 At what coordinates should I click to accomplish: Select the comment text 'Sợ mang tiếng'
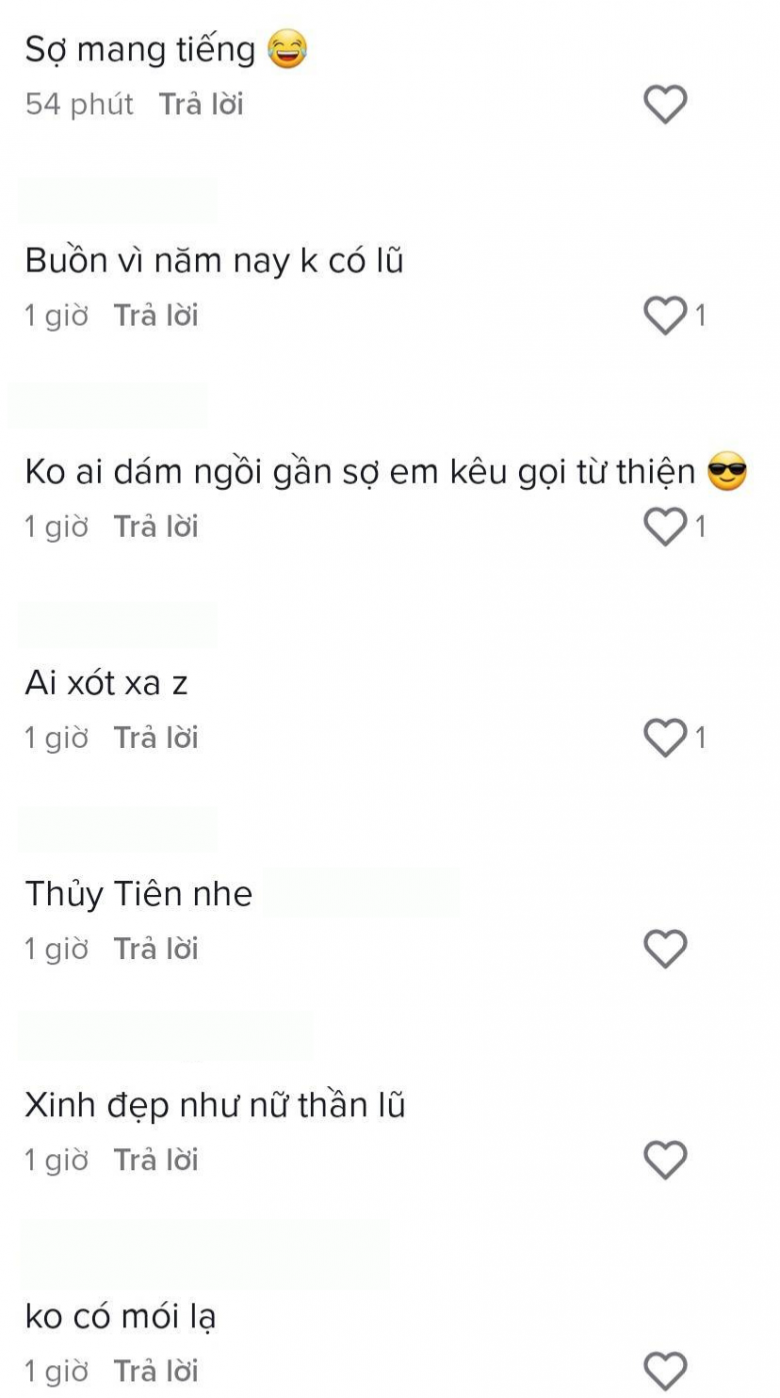140,50
